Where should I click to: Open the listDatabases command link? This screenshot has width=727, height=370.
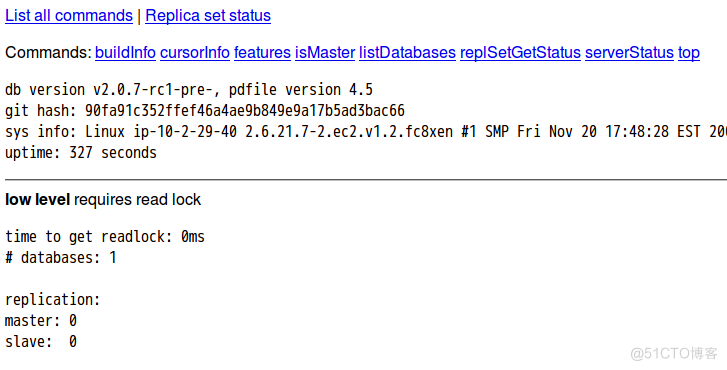tap(408, 53)
